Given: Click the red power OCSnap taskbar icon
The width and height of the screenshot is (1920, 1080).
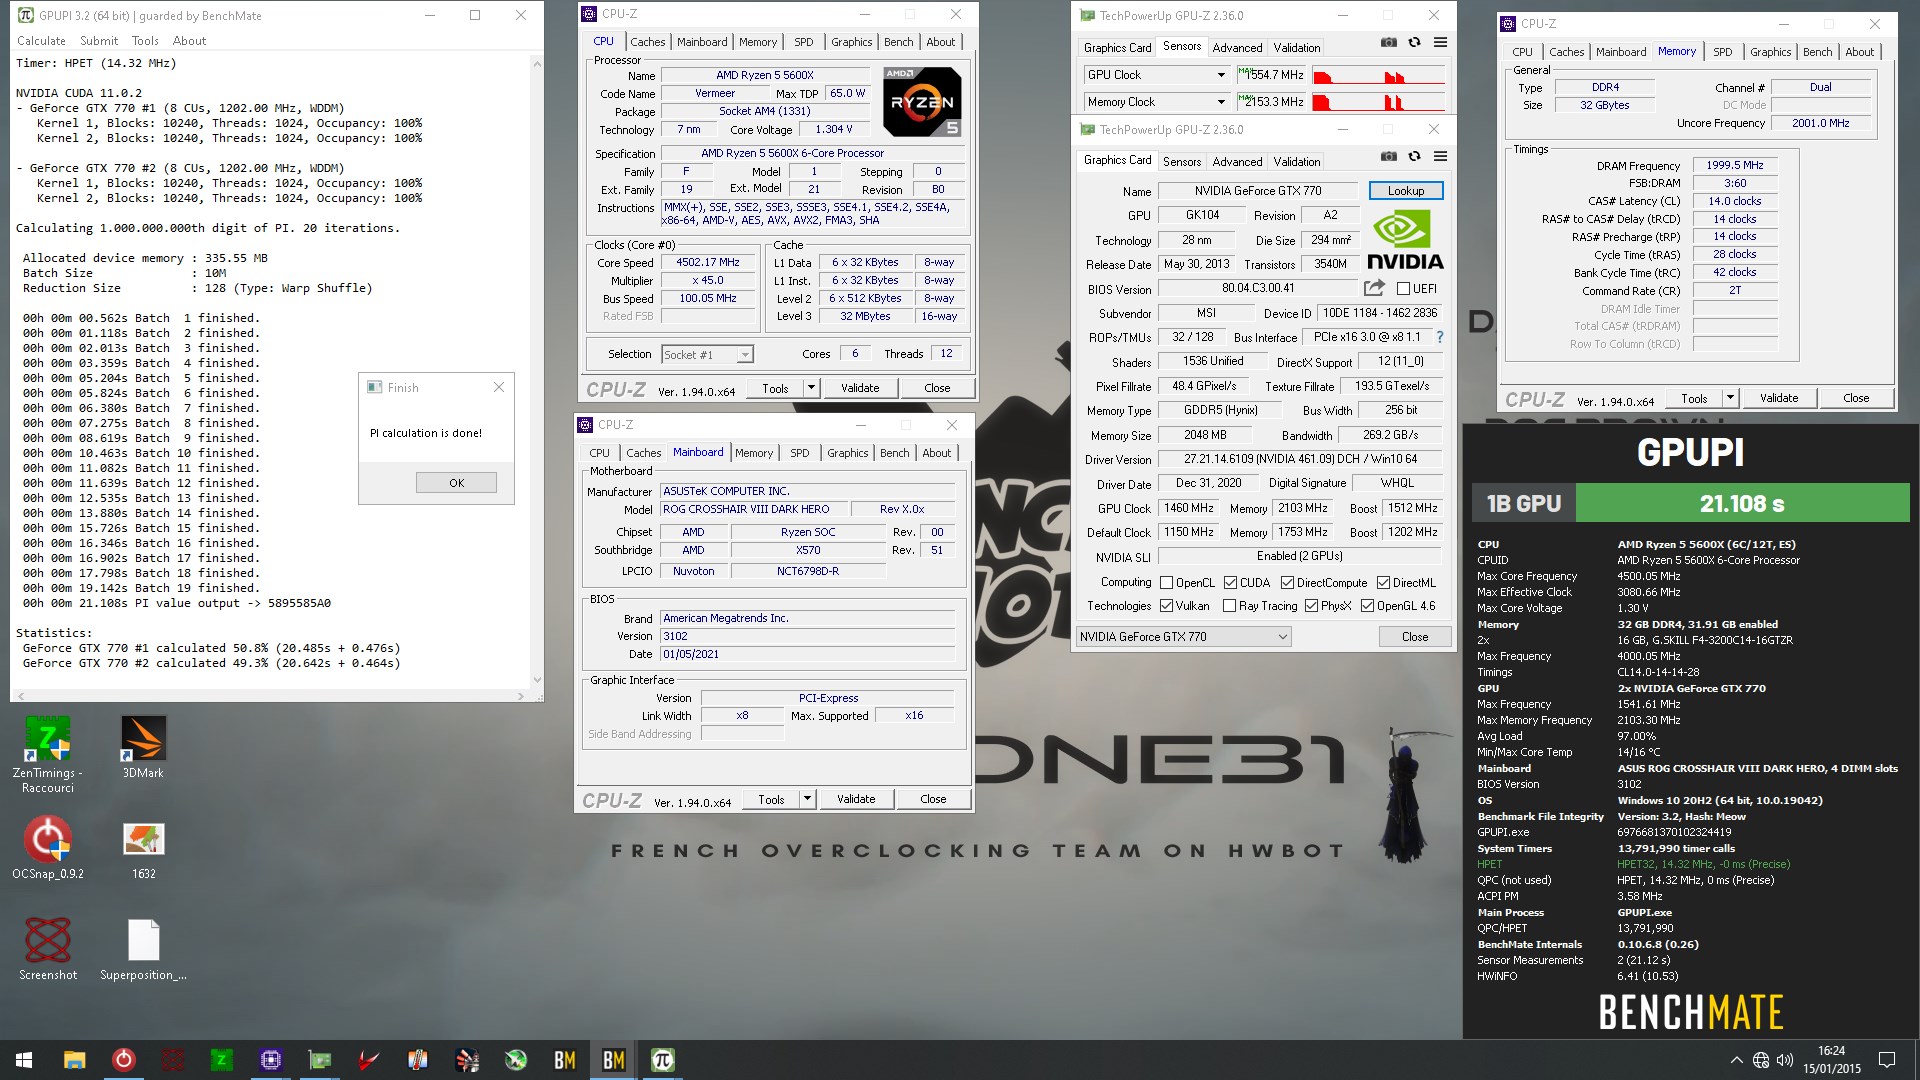Looking at the screenshot, I should (x=123, y=1060).
